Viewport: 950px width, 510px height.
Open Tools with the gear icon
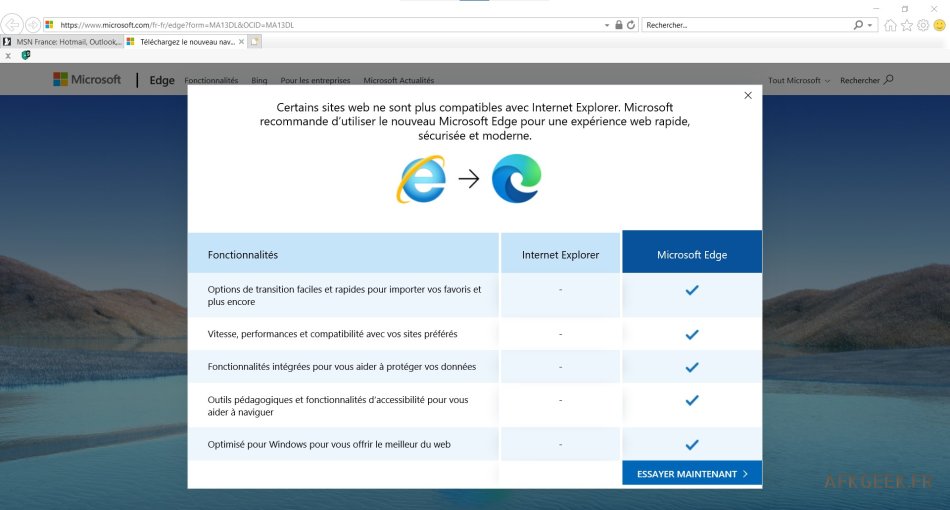point(923,25)
